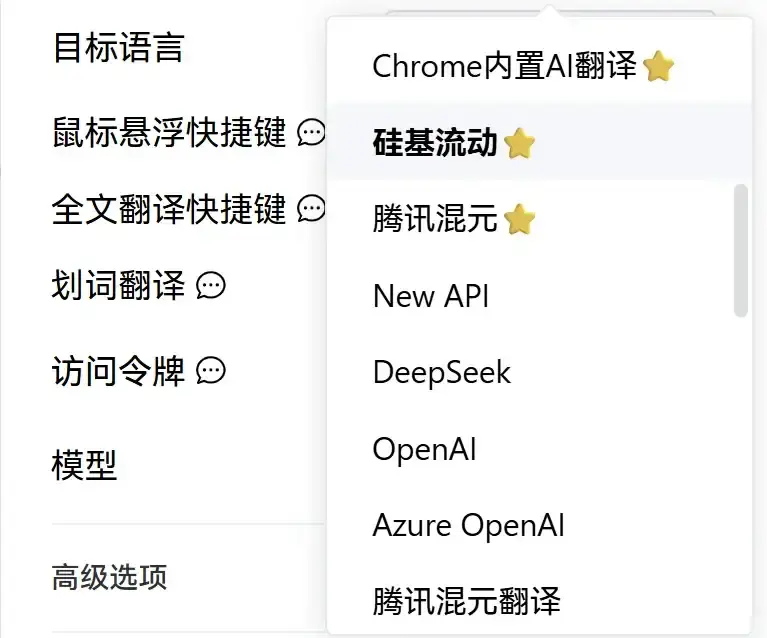Click the 划词翻译 setting label
The height and width of the screenshot is (638, 767).
pyautogui.click(x=118, y=285)
